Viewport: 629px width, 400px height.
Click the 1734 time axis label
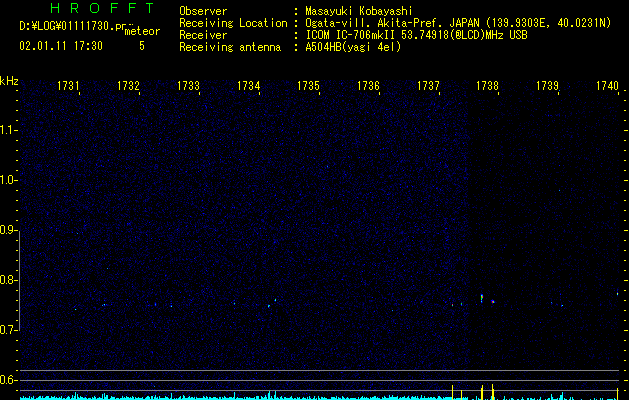pyautogui.click(x=248, y=85)
